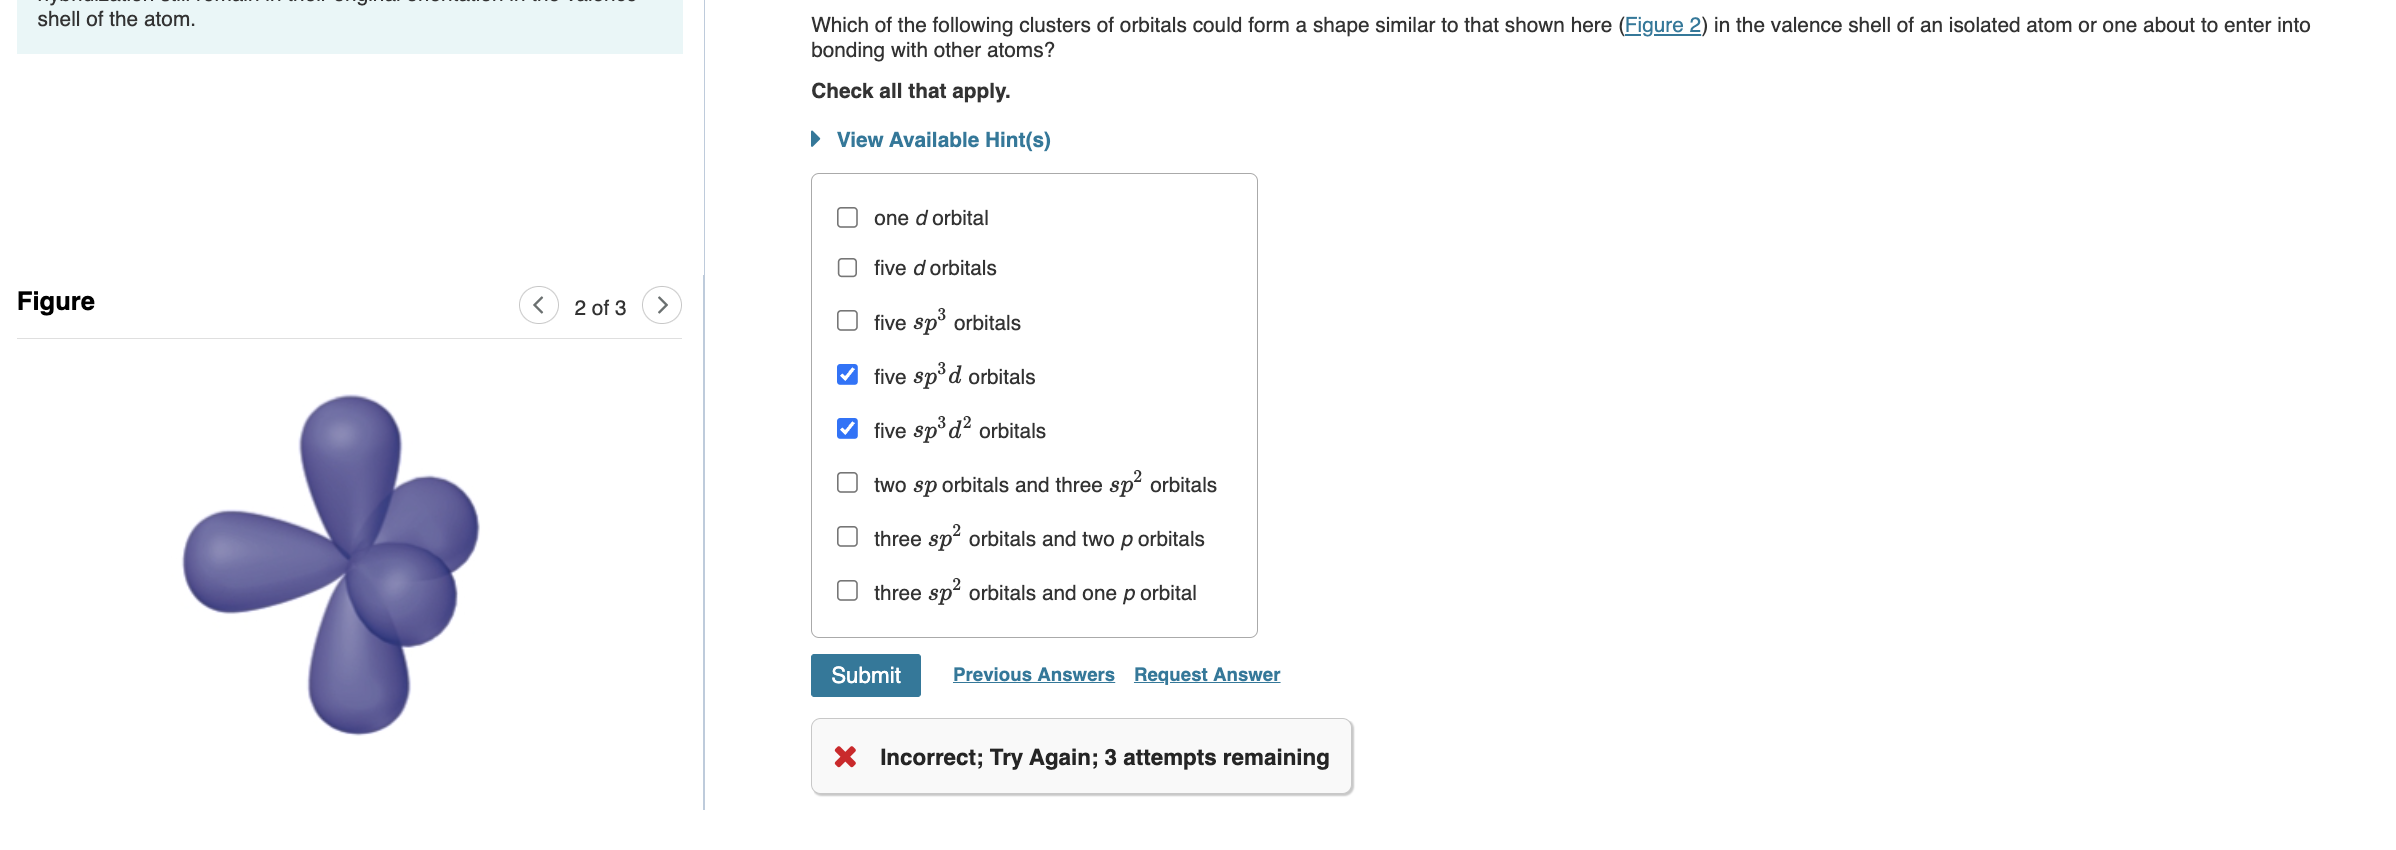2396x850 pixels.
Task: Uncheck the five sp3d2 orbitals option
Action: [x=846, y=428]
